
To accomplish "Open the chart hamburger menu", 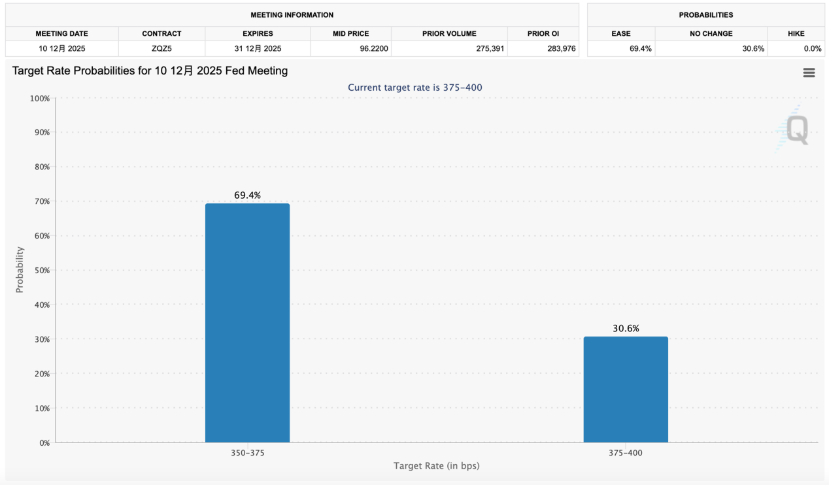I will tap(808, 72).
